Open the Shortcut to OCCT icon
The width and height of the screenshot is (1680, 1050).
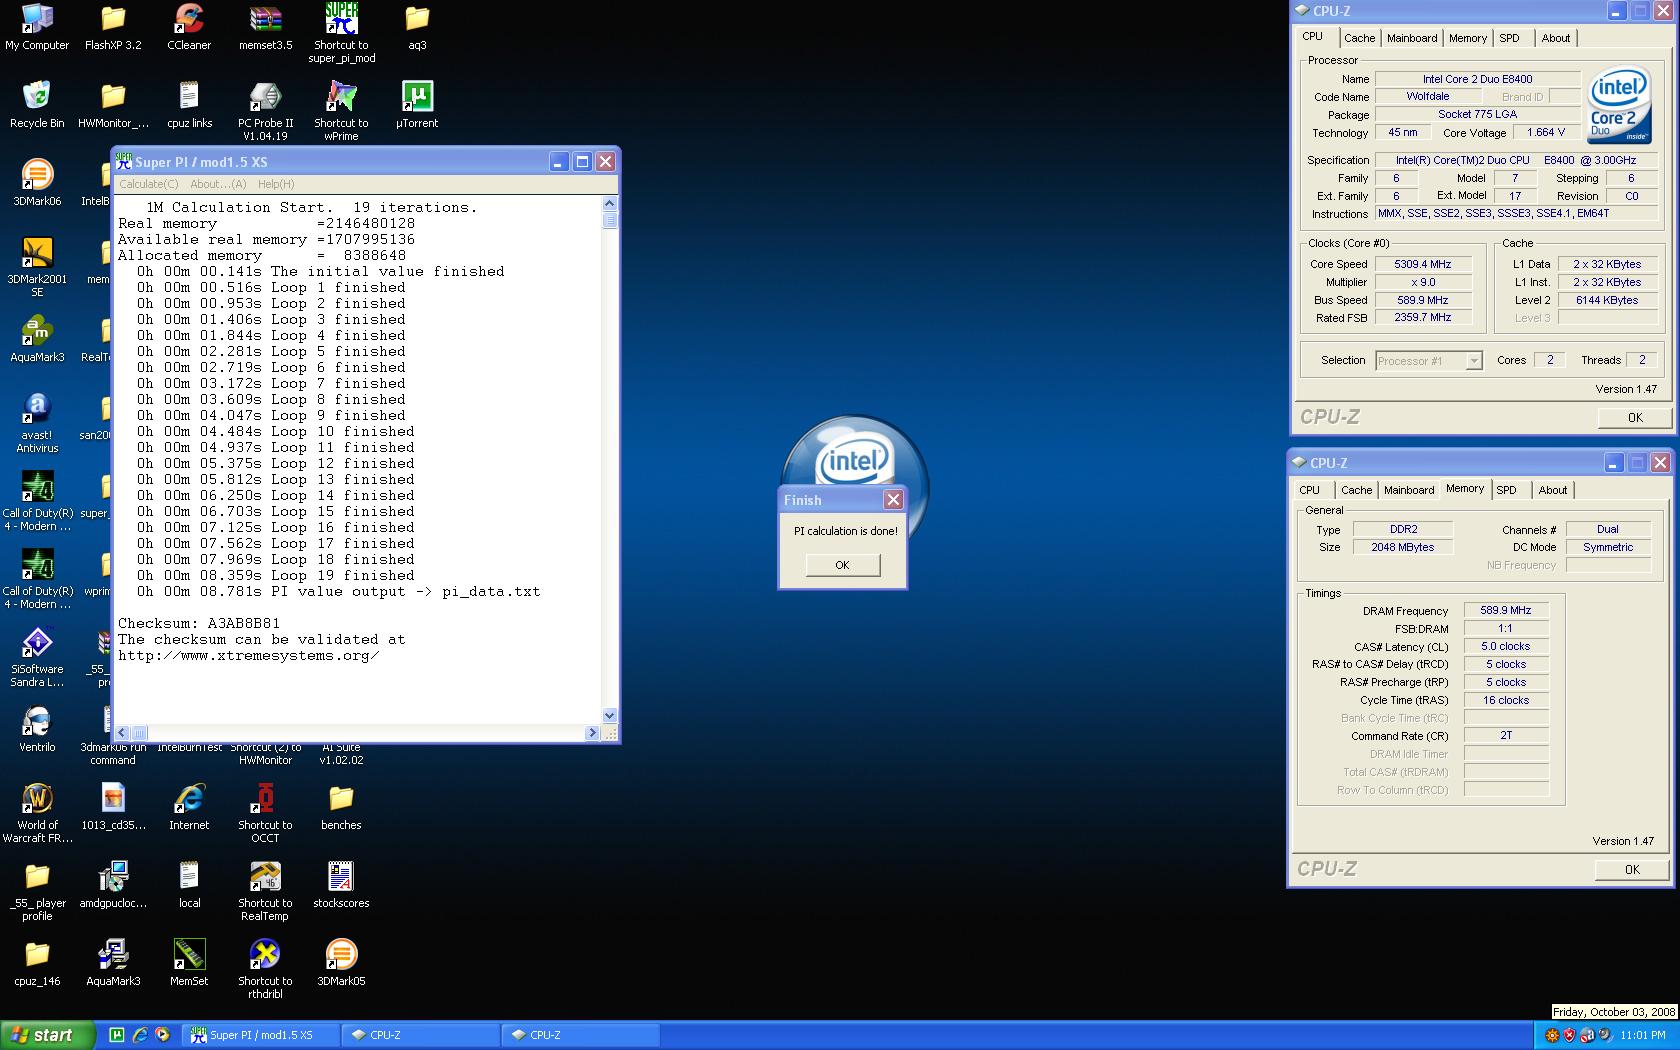pos(265,813)
